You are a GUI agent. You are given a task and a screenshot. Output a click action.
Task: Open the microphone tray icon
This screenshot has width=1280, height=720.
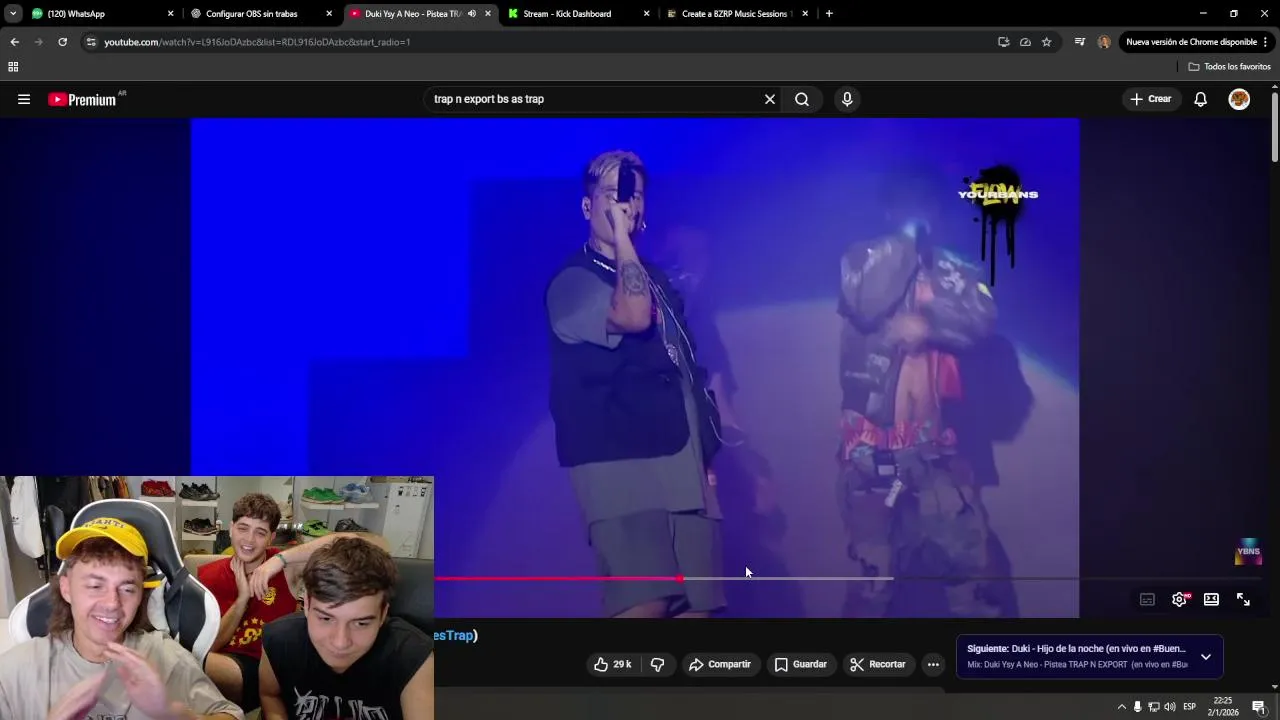(1137, 707)
